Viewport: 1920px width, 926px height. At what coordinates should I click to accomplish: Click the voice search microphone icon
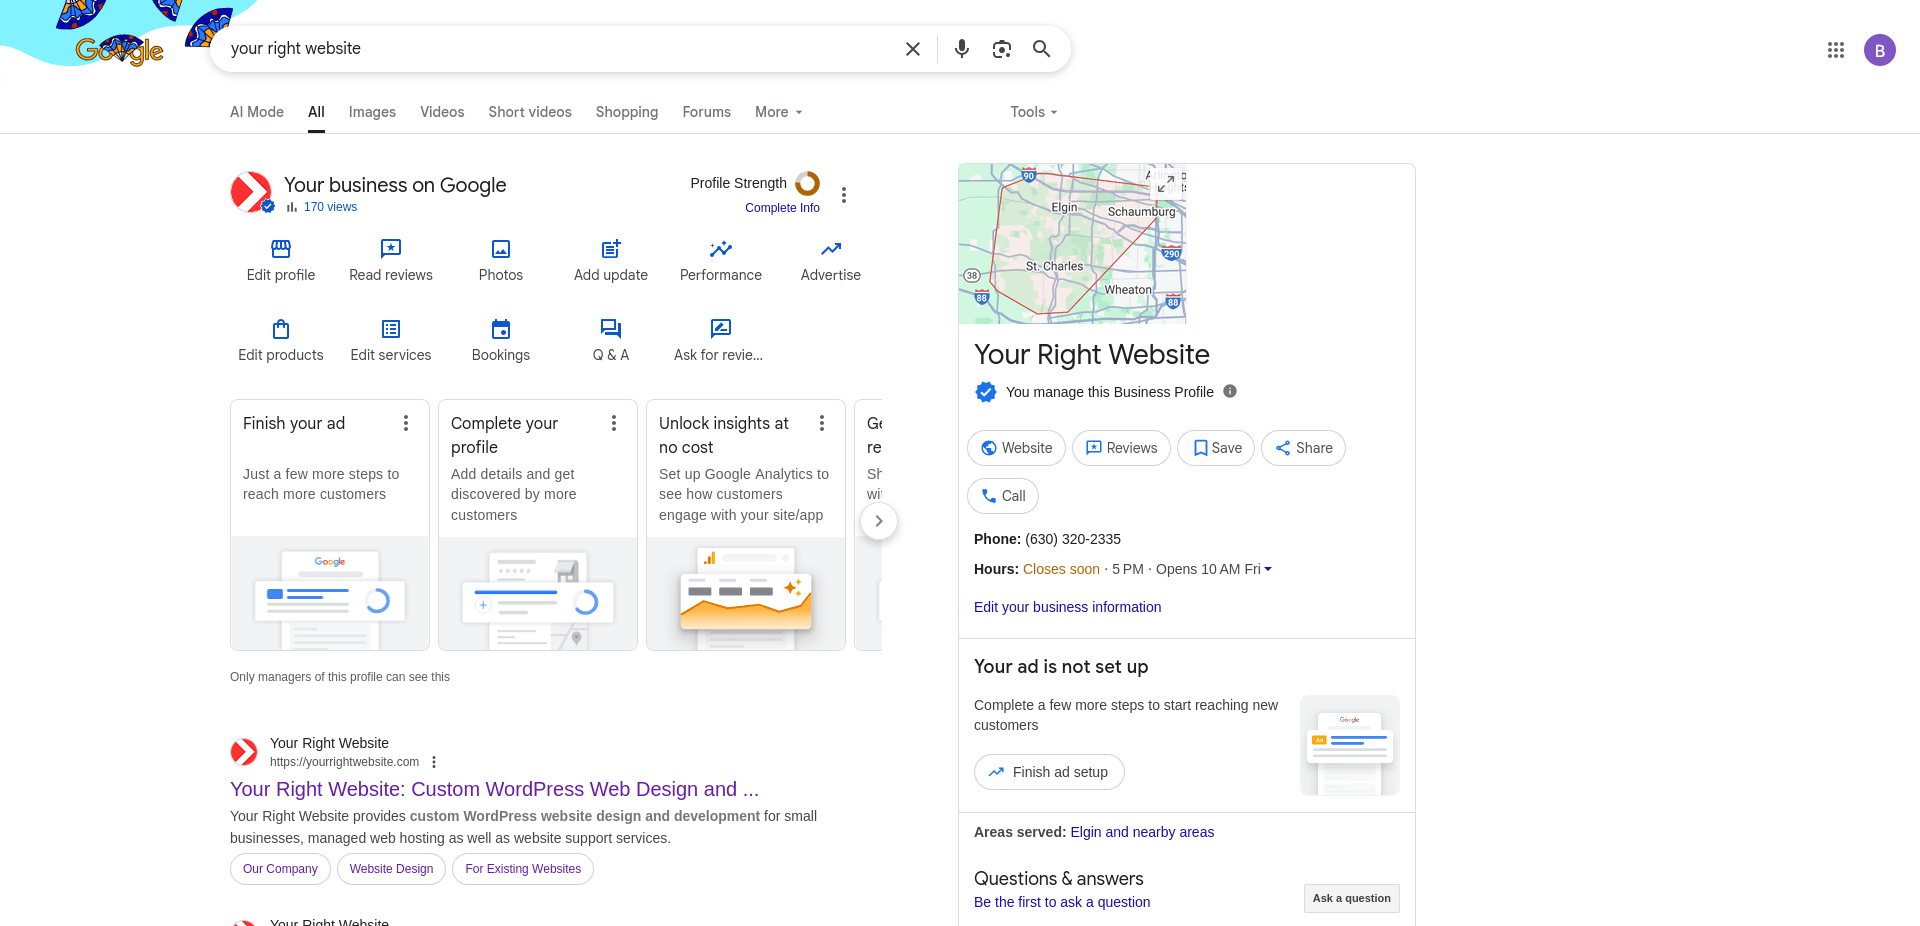961,49
